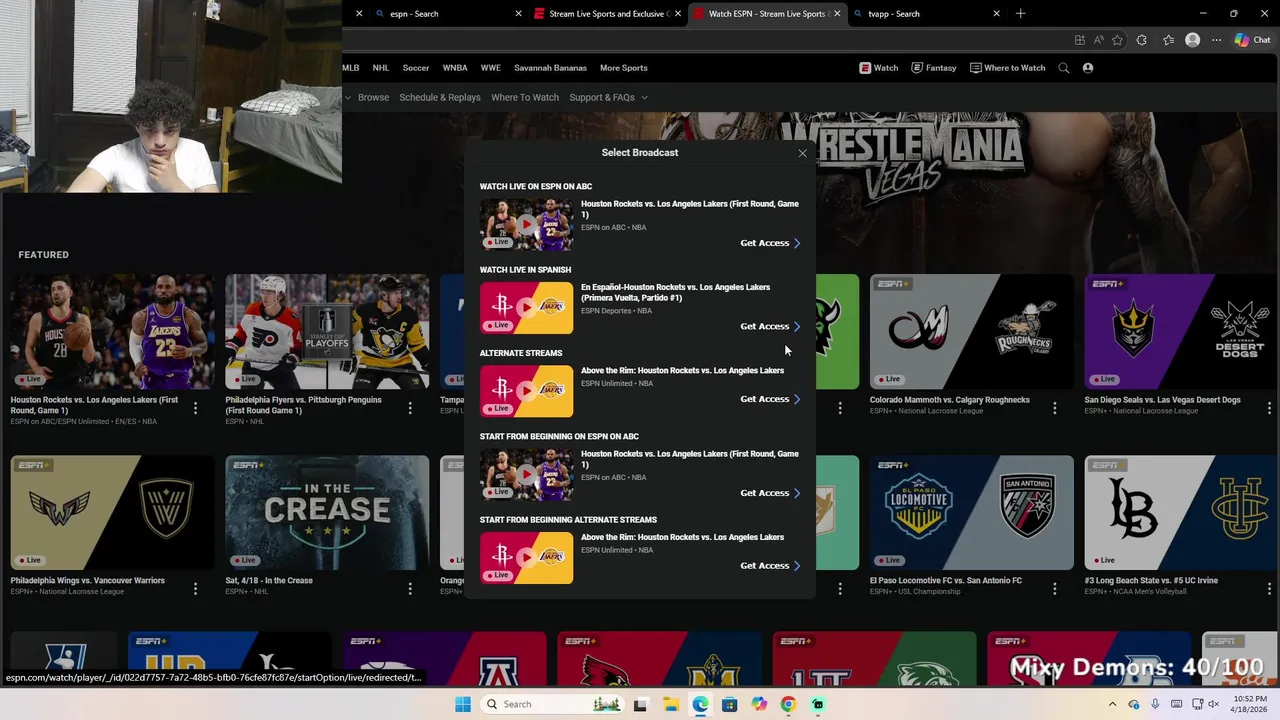The image size is (1280, 720).
Task: Add this page to favorites star
Action: click(1117, 40)
